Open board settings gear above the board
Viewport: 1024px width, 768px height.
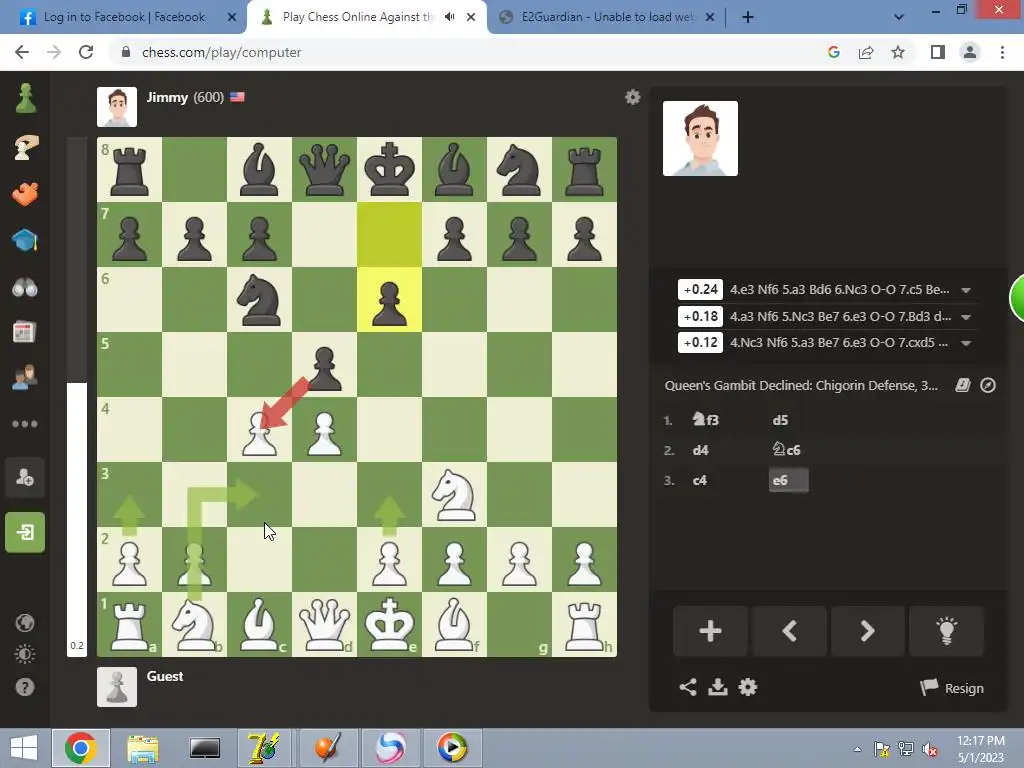[x=632, y=98]
